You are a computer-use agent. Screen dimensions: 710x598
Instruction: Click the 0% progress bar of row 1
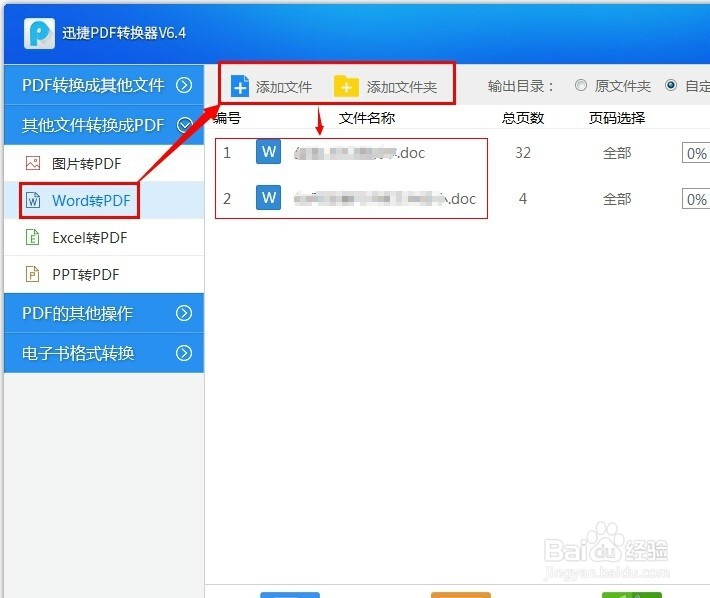coord(696,153)
